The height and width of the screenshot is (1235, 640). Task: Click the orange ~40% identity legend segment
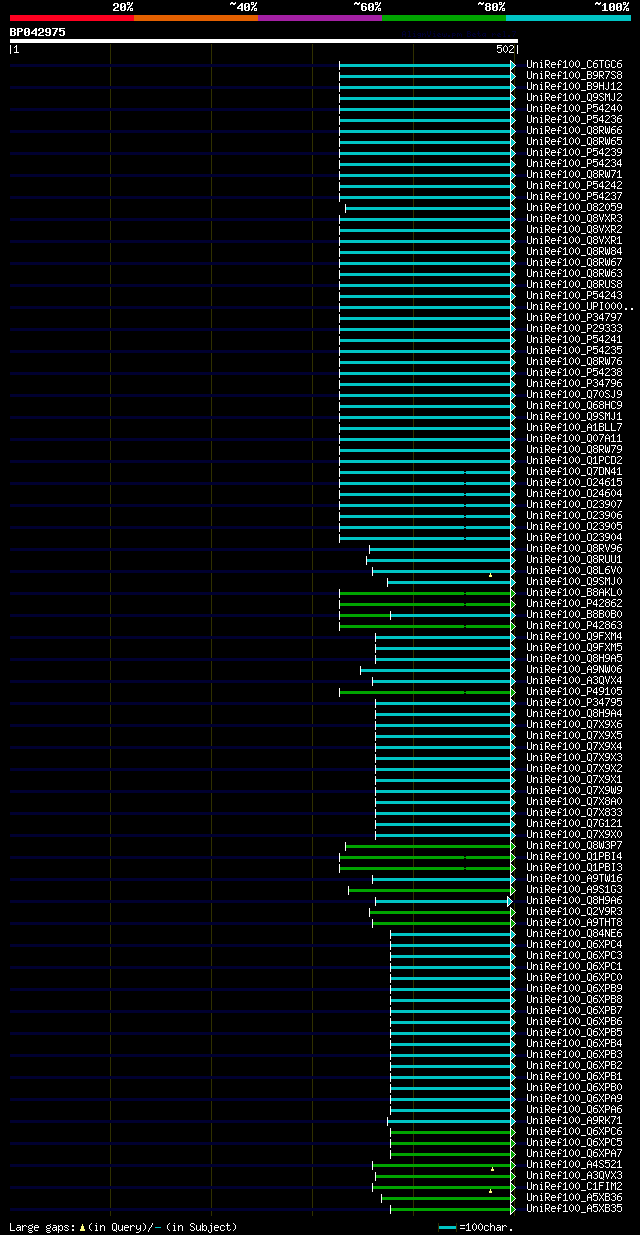[195, 18]
